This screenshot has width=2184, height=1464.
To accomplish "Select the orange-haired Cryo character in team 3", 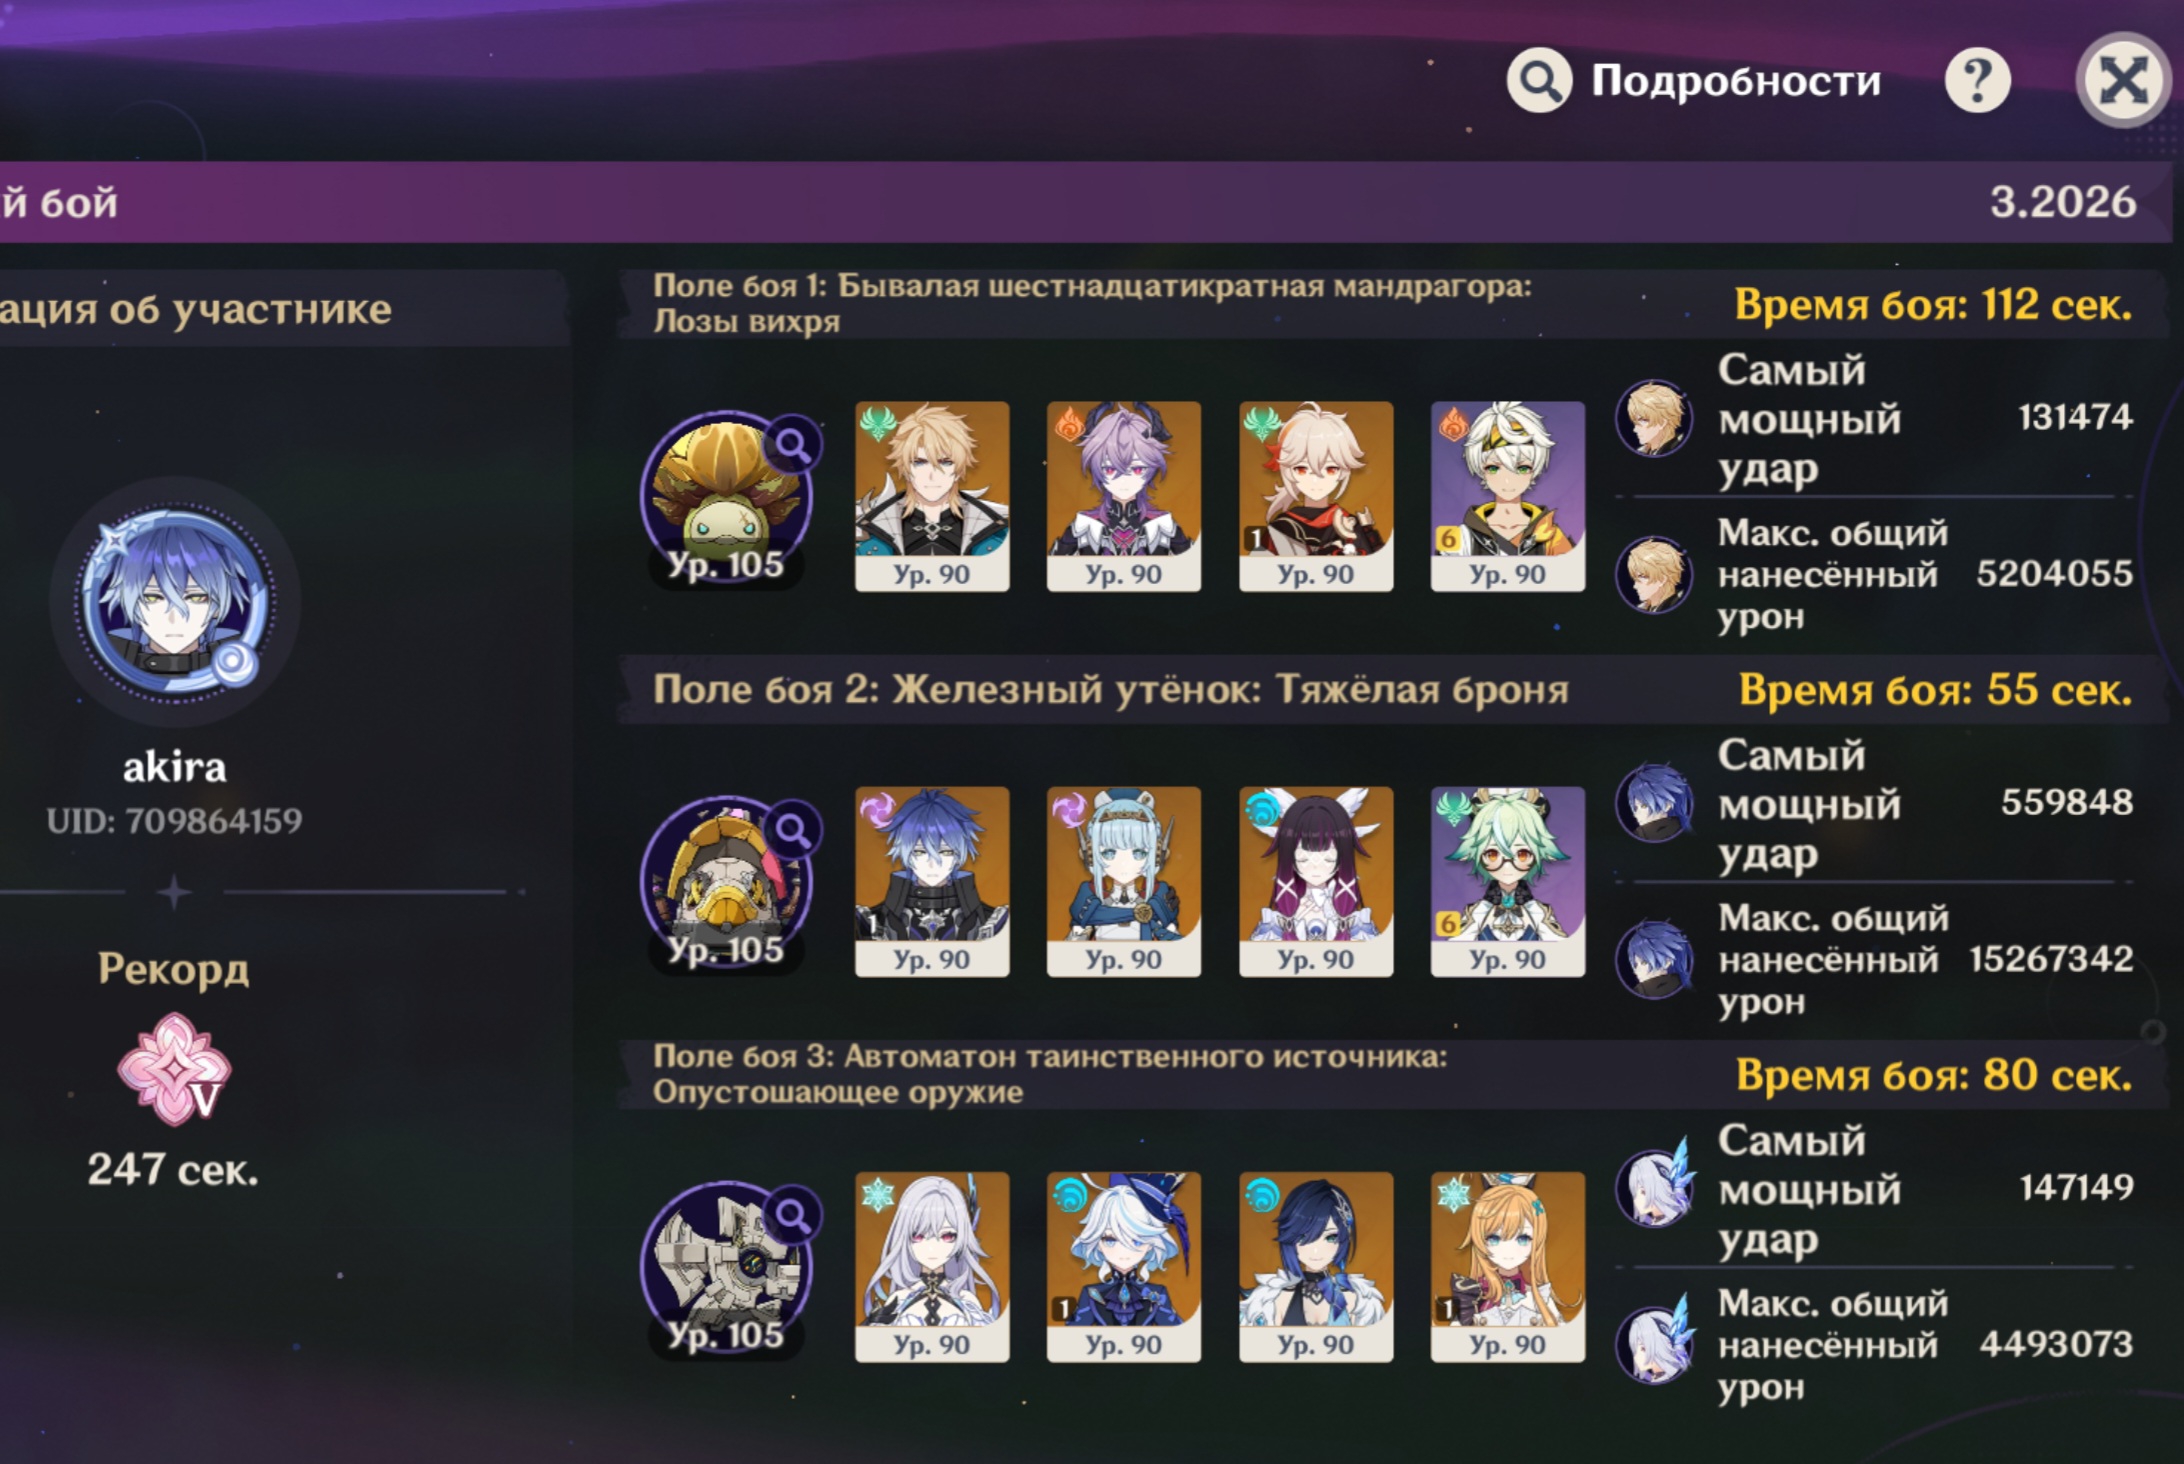I will (1508, 1266).
